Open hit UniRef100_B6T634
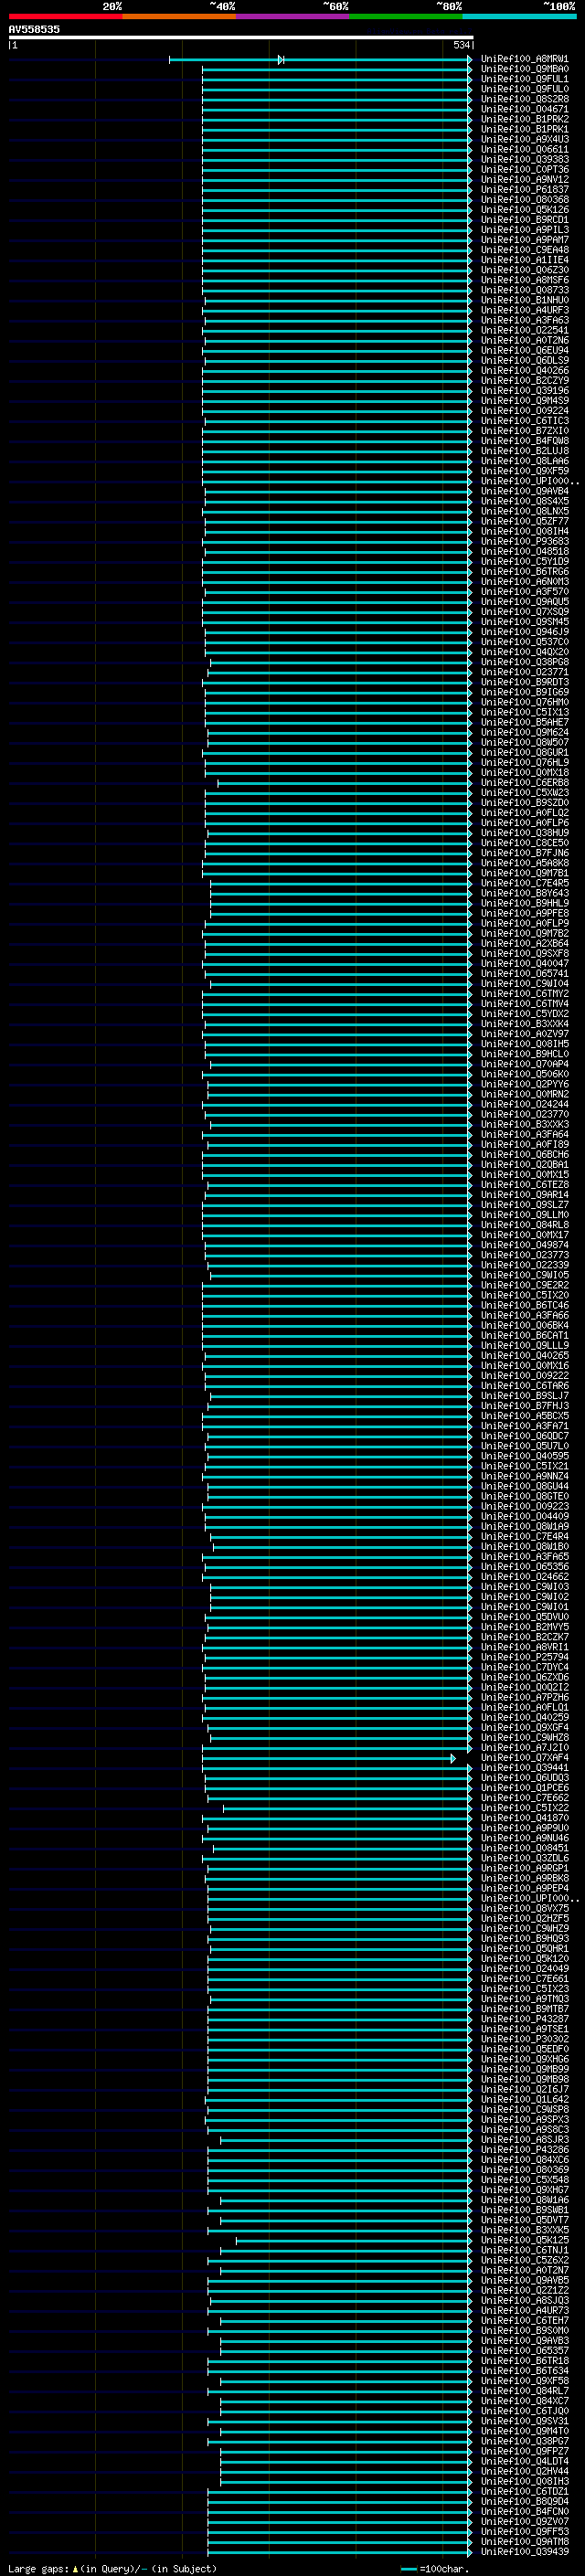 524,2371
